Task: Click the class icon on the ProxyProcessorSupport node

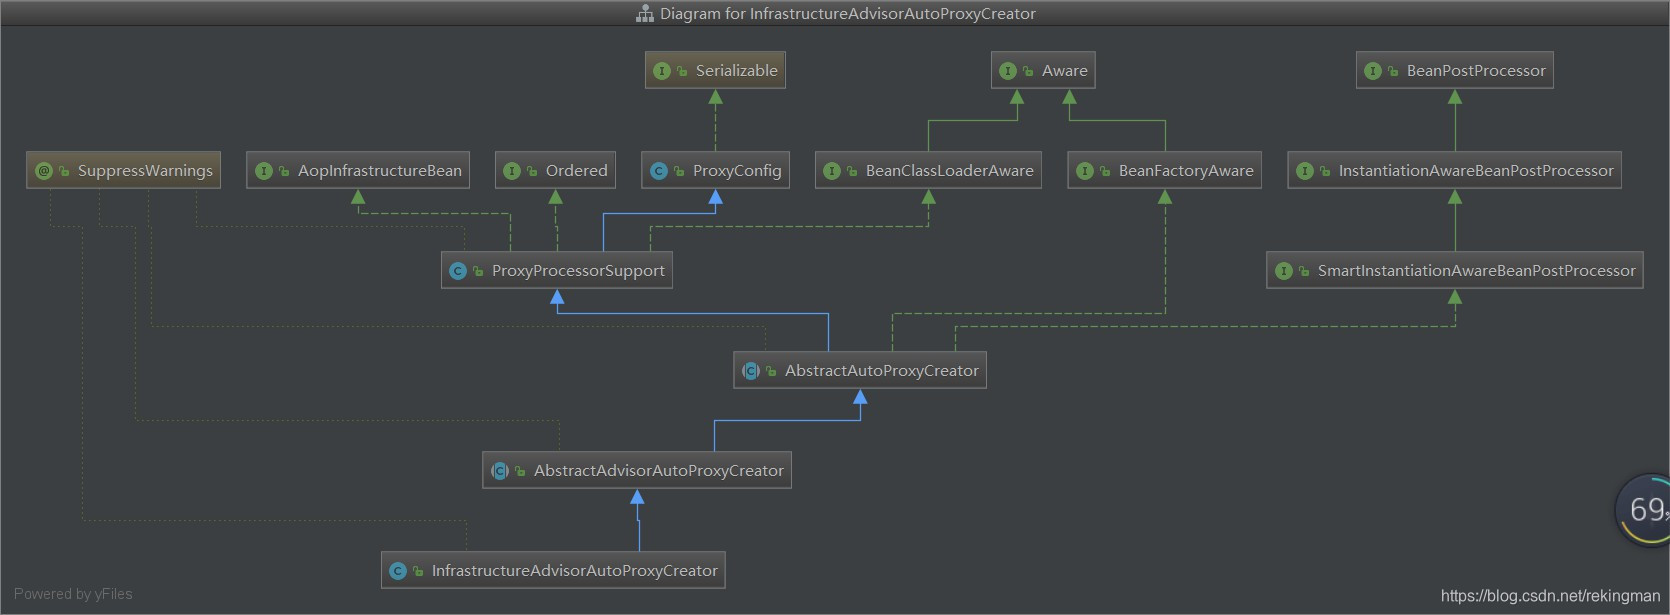Action: point(457,271)
